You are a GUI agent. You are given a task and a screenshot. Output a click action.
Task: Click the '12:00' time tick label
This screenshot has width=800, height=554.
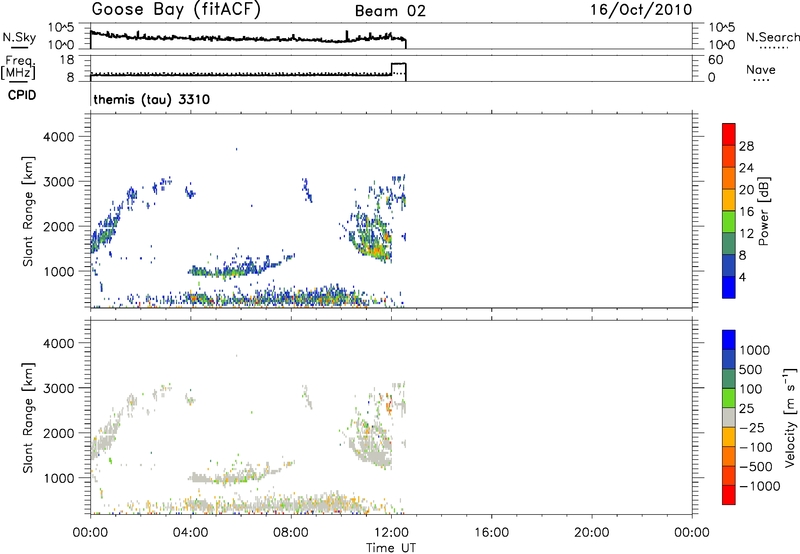[391, 533]
